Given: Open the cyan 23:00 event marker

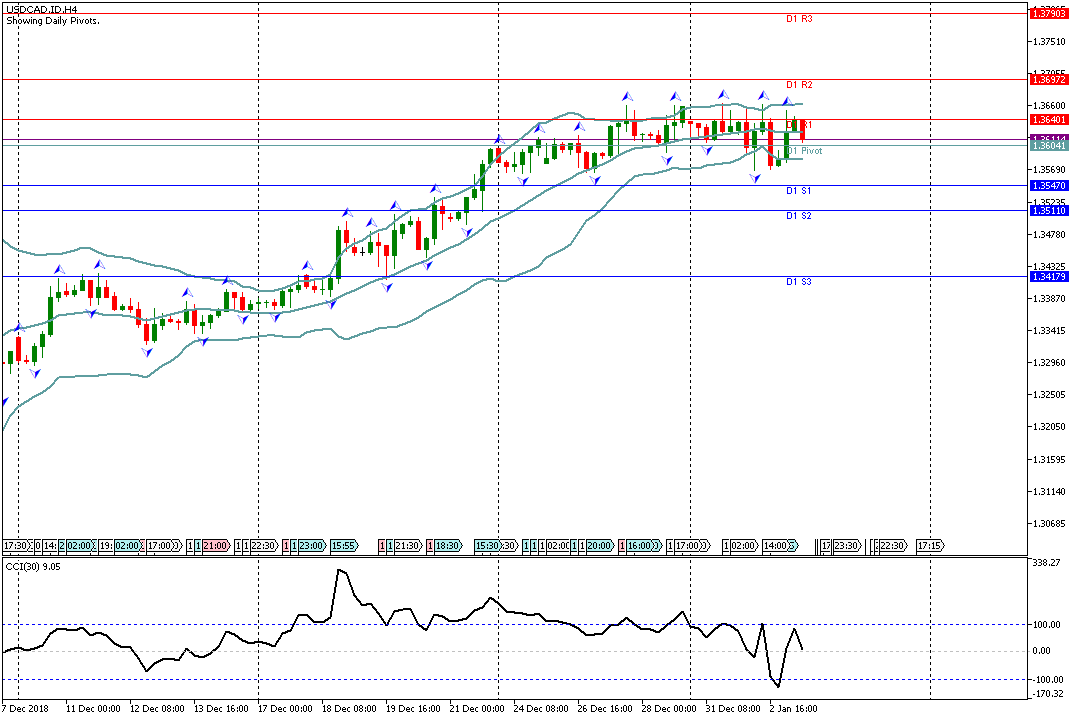Looking at the screenshot, I should (311, 546).
